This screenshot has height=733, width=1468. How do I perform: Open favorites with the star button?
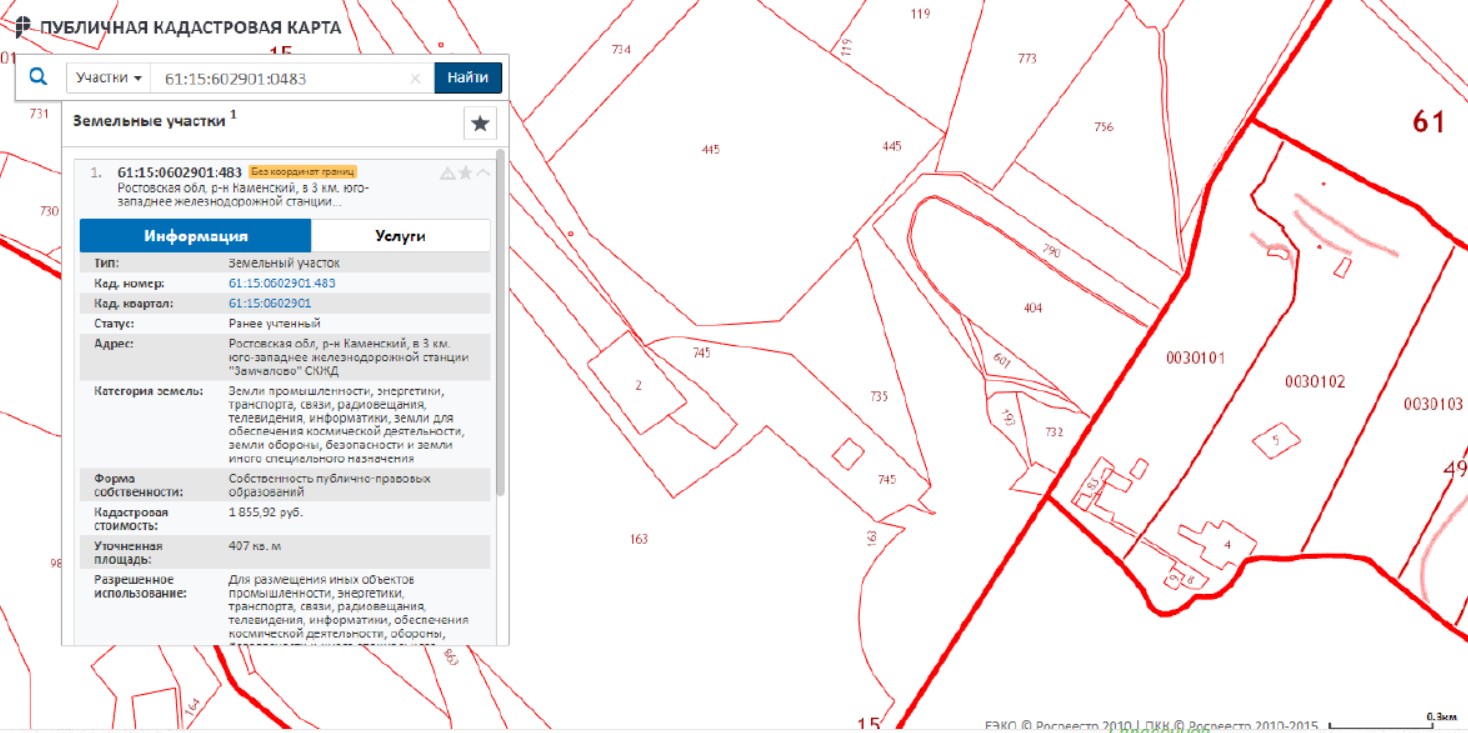click(x=480, y=123)
